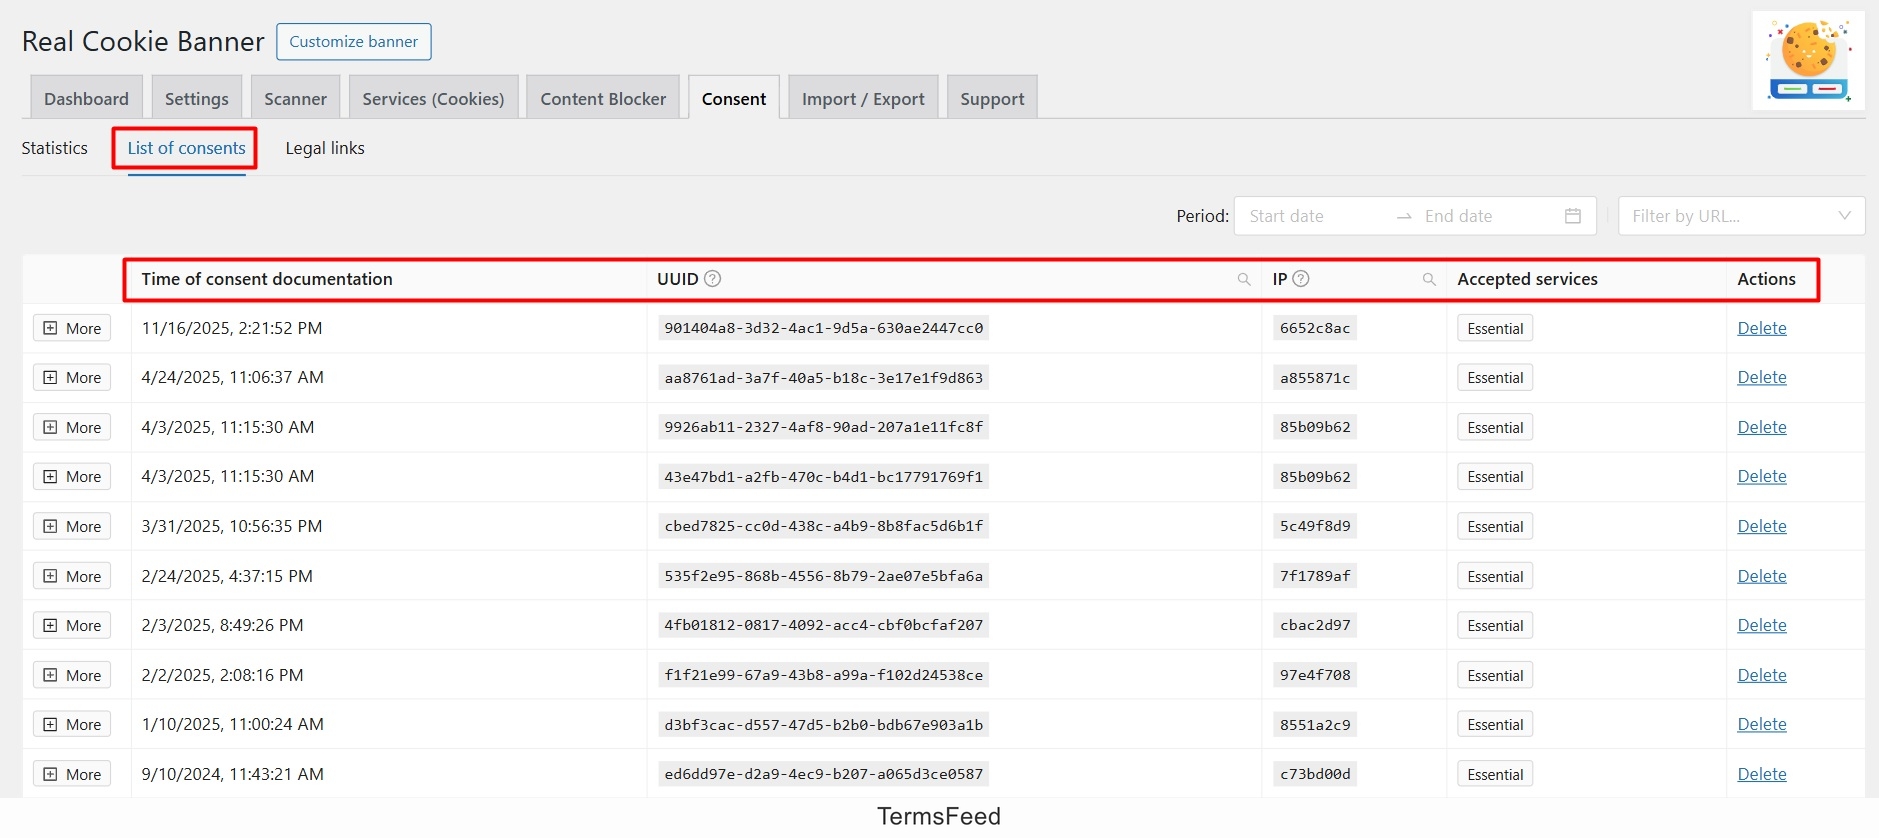This screenshot has width=1879, height=838.
Task: Click the Accepted services column header
Action: (1527, 279)
